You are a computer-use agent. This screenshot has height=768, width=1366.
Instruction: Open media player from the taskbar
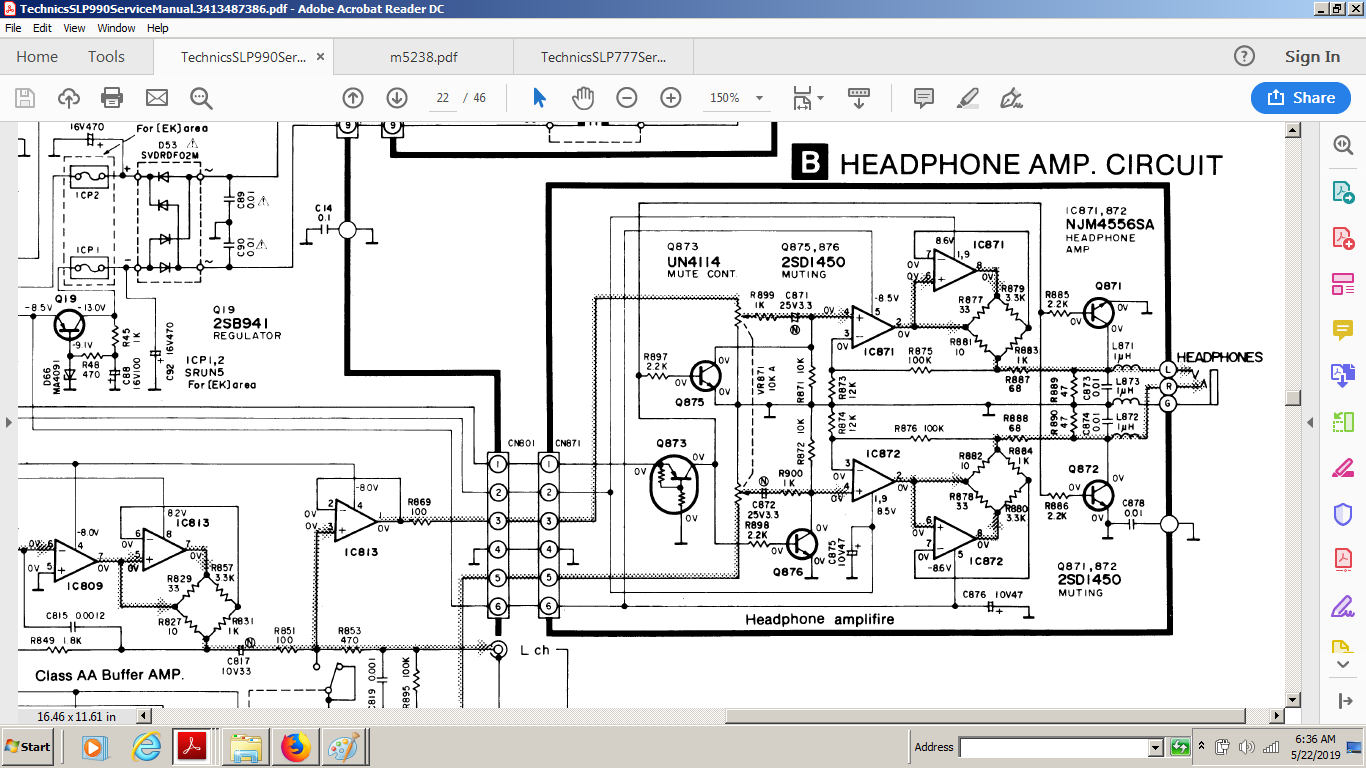coord(93,747)
